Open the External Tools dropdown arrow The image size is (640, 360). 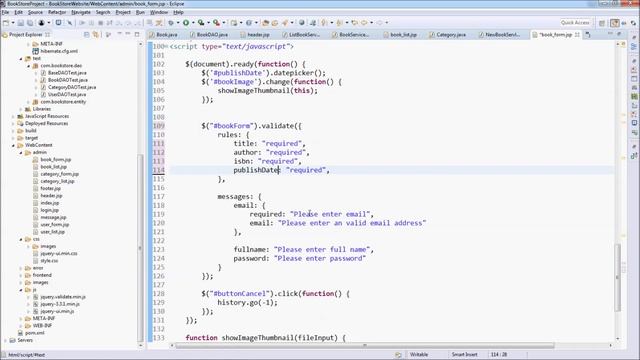pos(224,23)
